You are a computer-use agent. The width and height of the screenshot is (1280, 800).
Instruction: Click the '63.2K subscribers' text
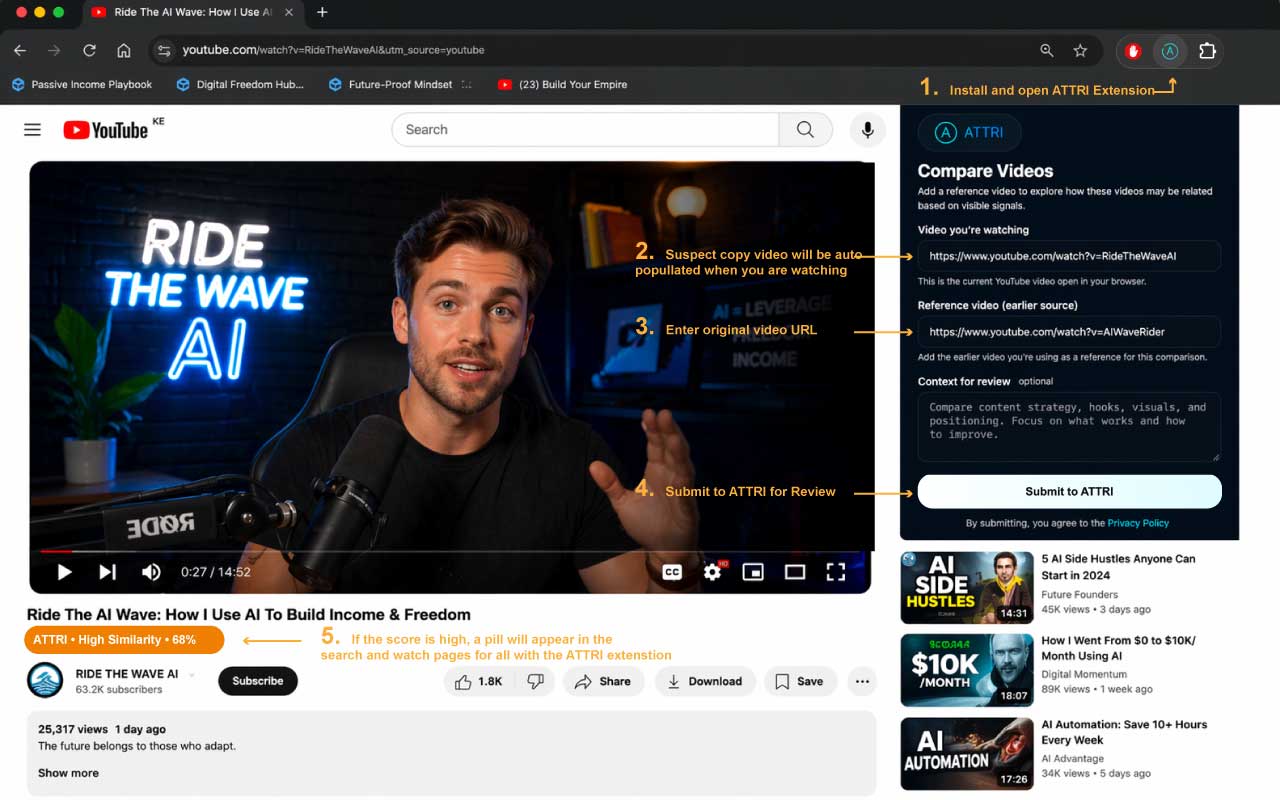tap(119, 690)
